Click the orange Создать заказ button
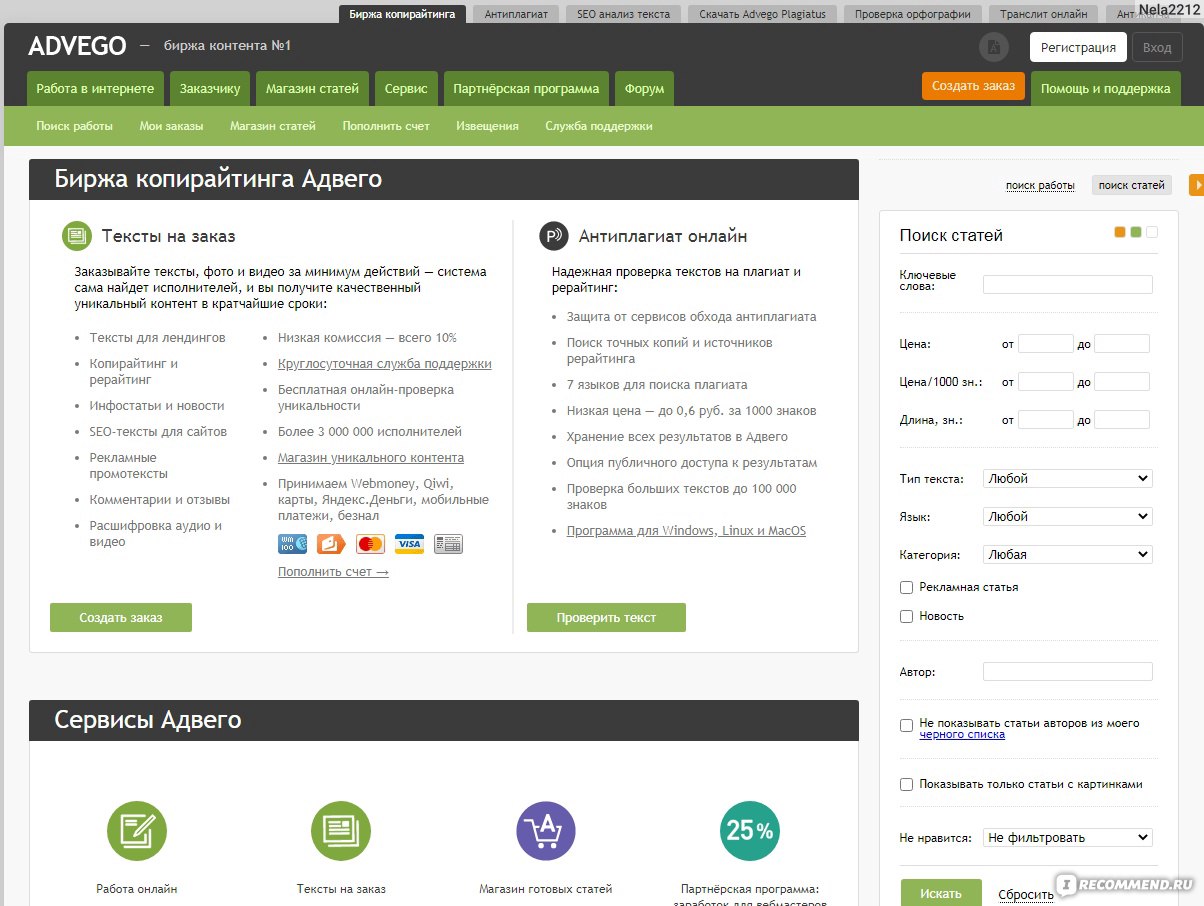 pos(973,86)
